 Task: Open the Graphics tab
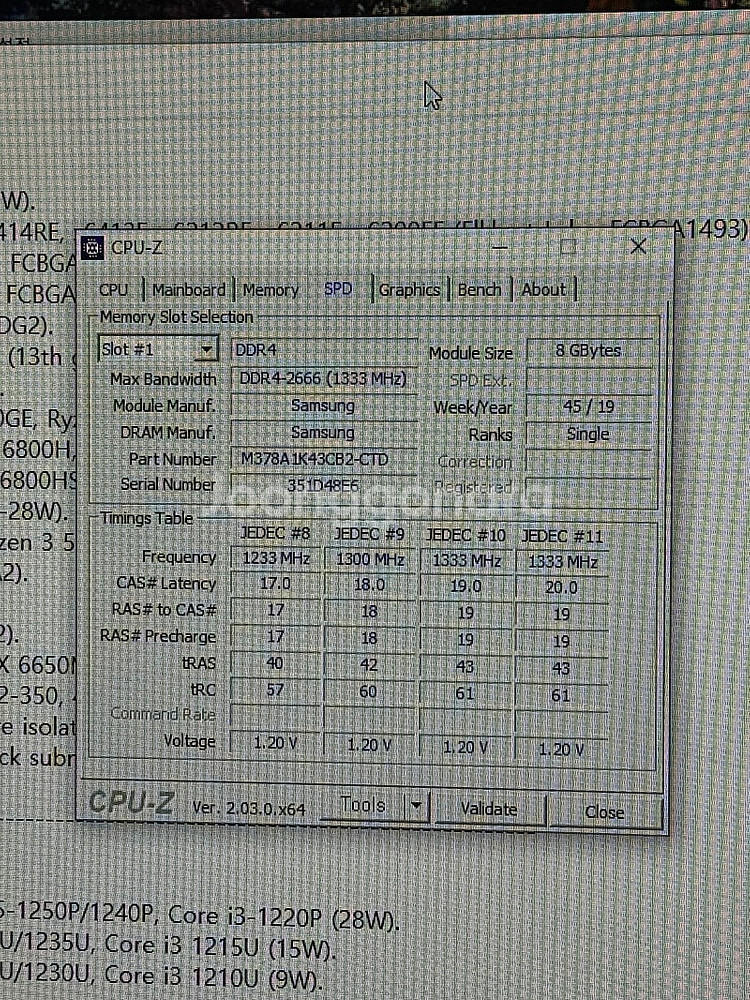409,290
